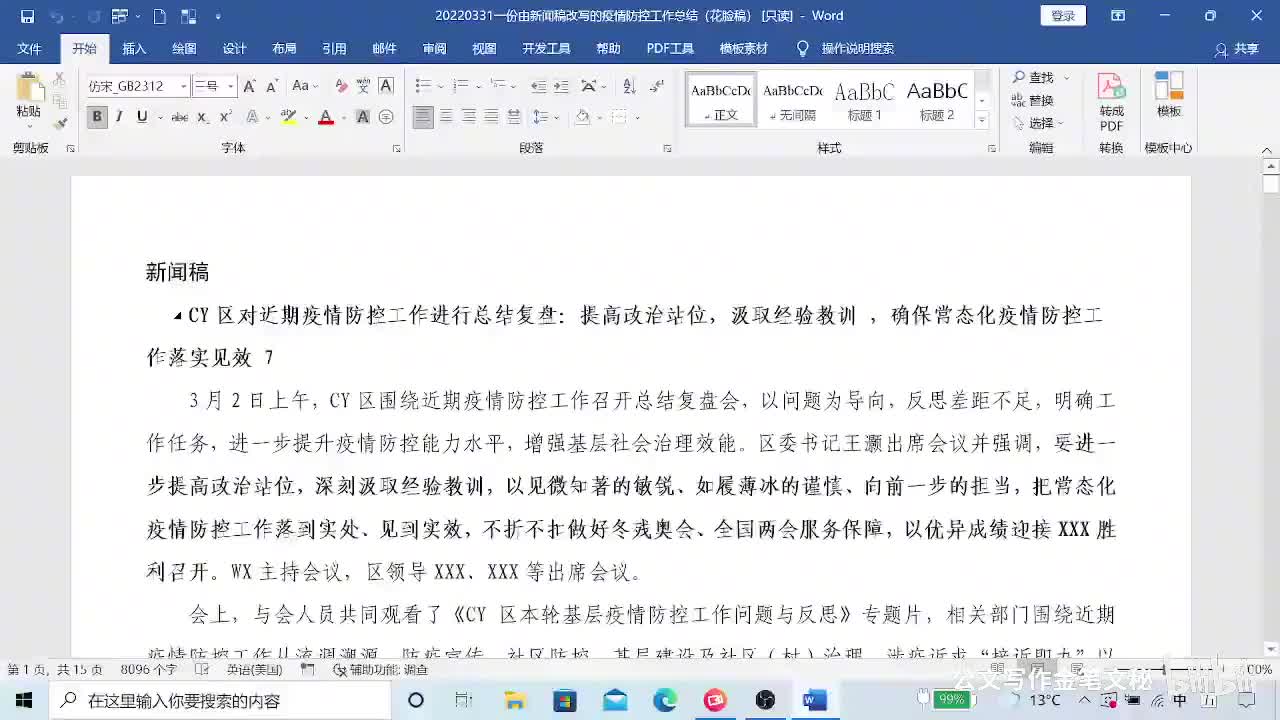Apply yellow text highlight color
The image size is (1280, 720).
(x=288, y=117)
